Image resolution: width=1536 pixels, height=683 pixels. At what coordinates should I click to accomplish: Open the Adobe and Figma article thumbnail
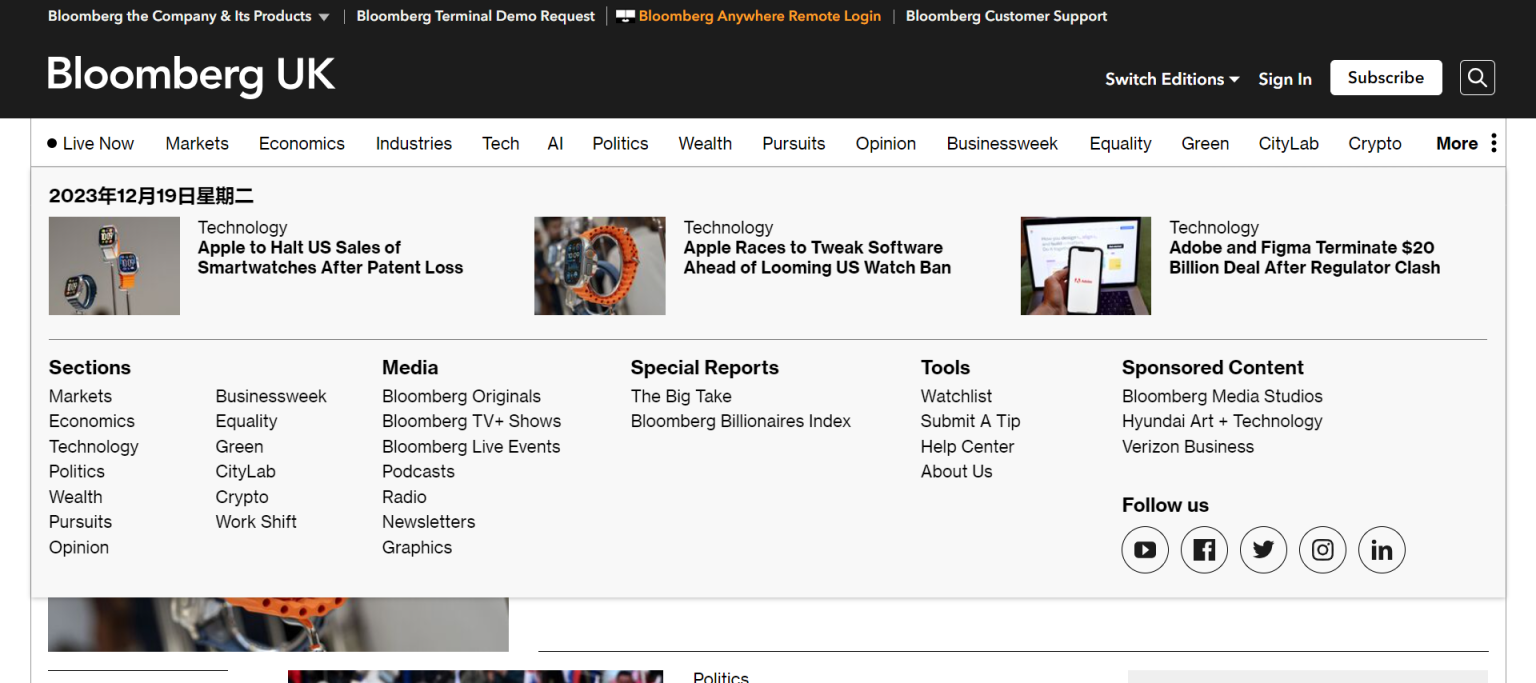click(x=1085, y=266)
